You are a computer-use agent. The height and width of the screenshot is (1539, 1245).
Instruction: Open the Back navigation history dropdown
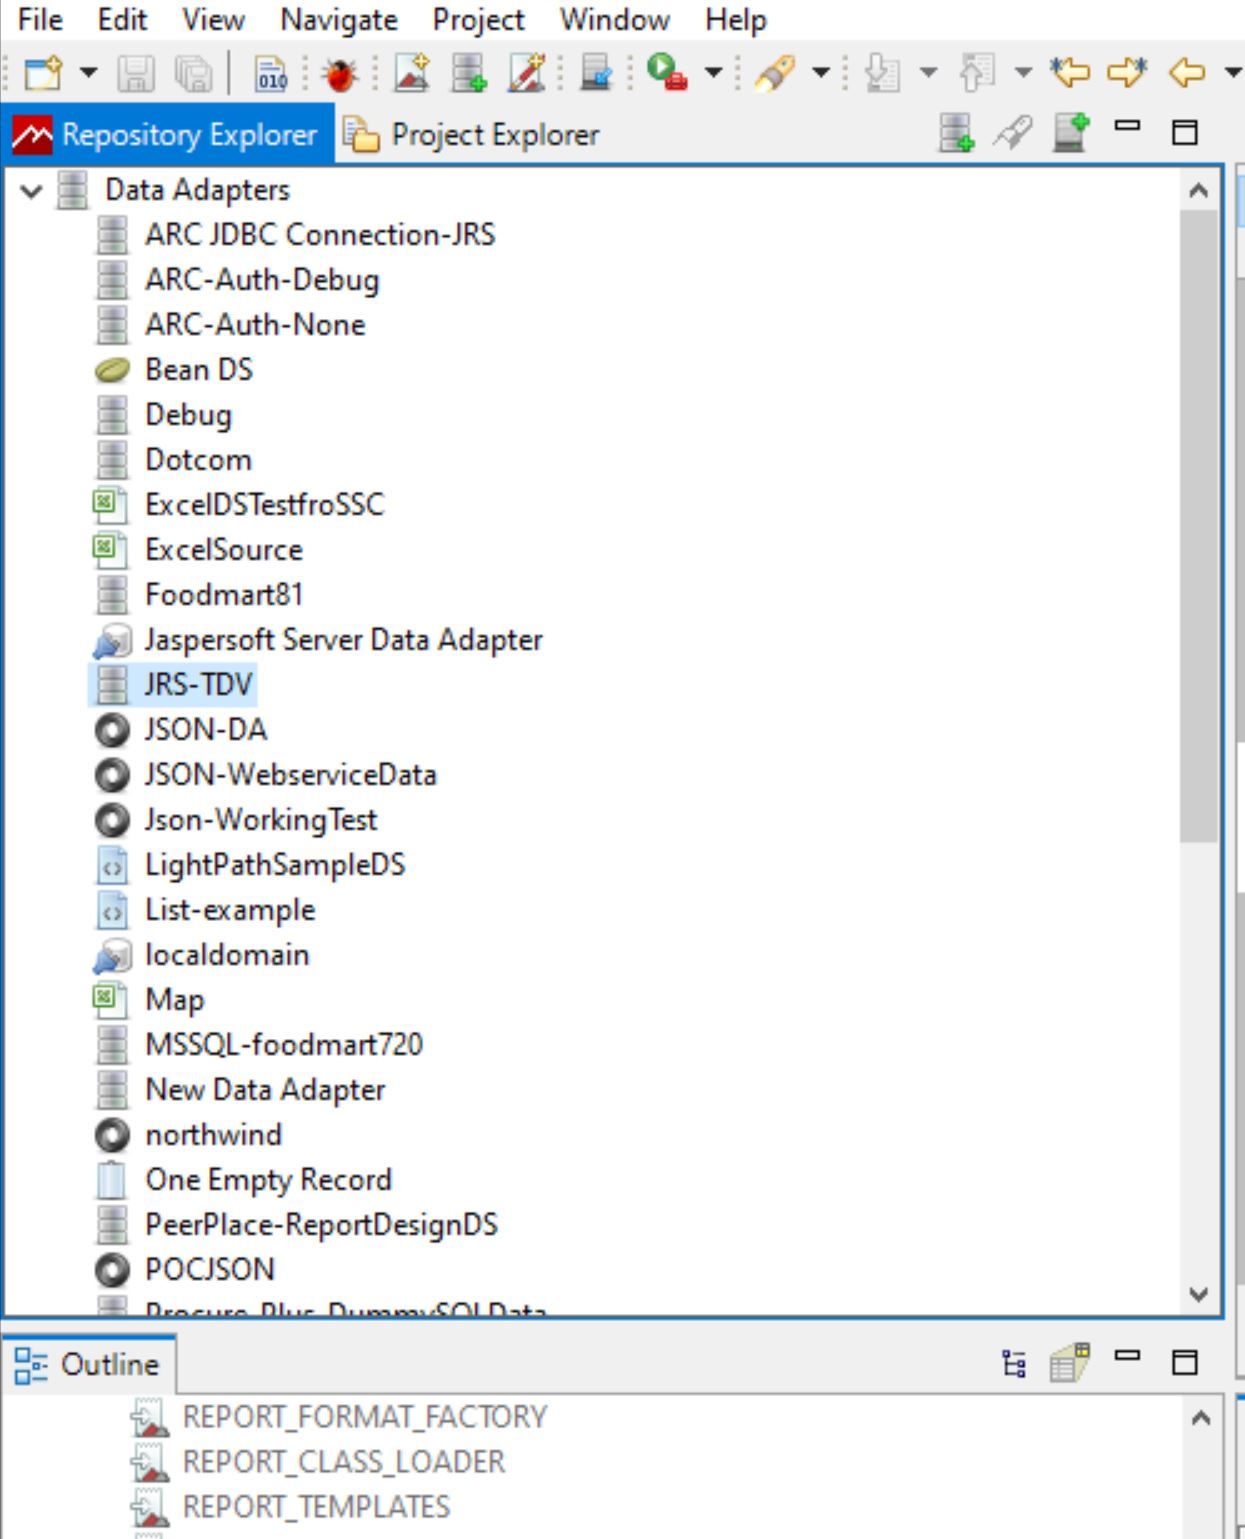coord(1232,73)
